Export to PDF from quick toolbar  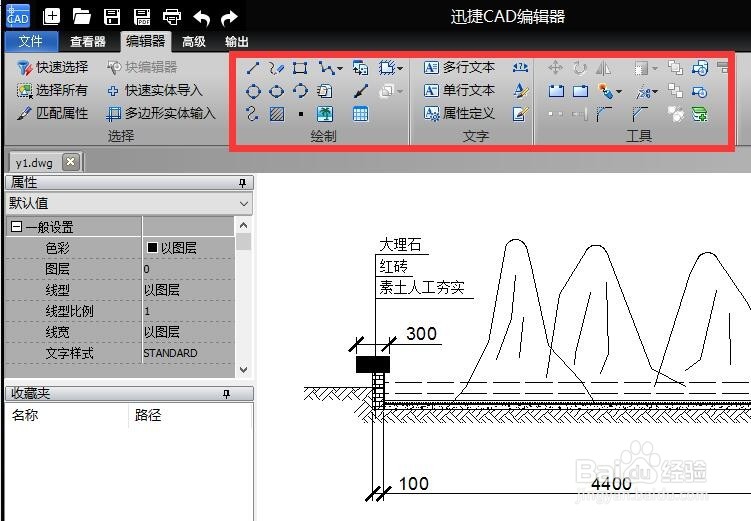(x=142, y=17)
